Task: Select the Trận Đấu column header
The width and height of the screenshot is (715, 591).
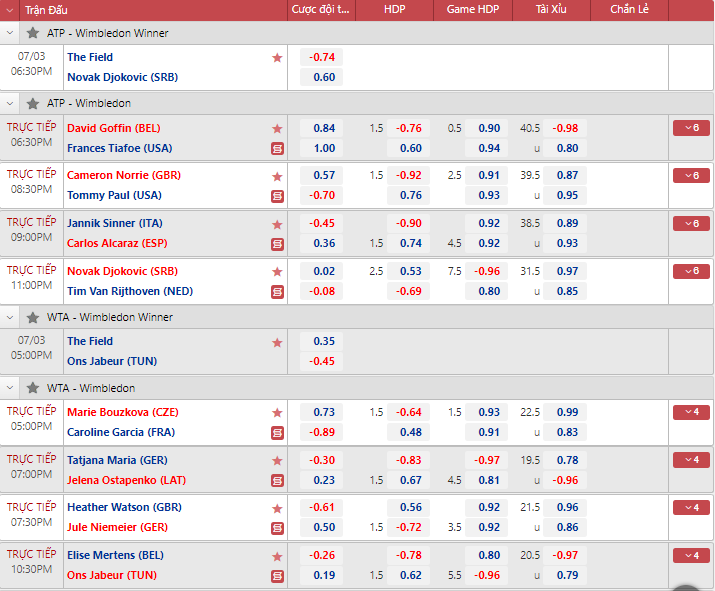Action: (x=46, y=10)
